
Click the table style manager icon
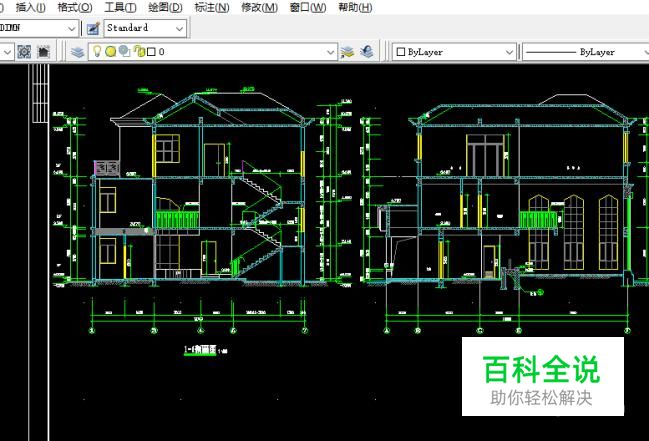(x=93, y=28)
